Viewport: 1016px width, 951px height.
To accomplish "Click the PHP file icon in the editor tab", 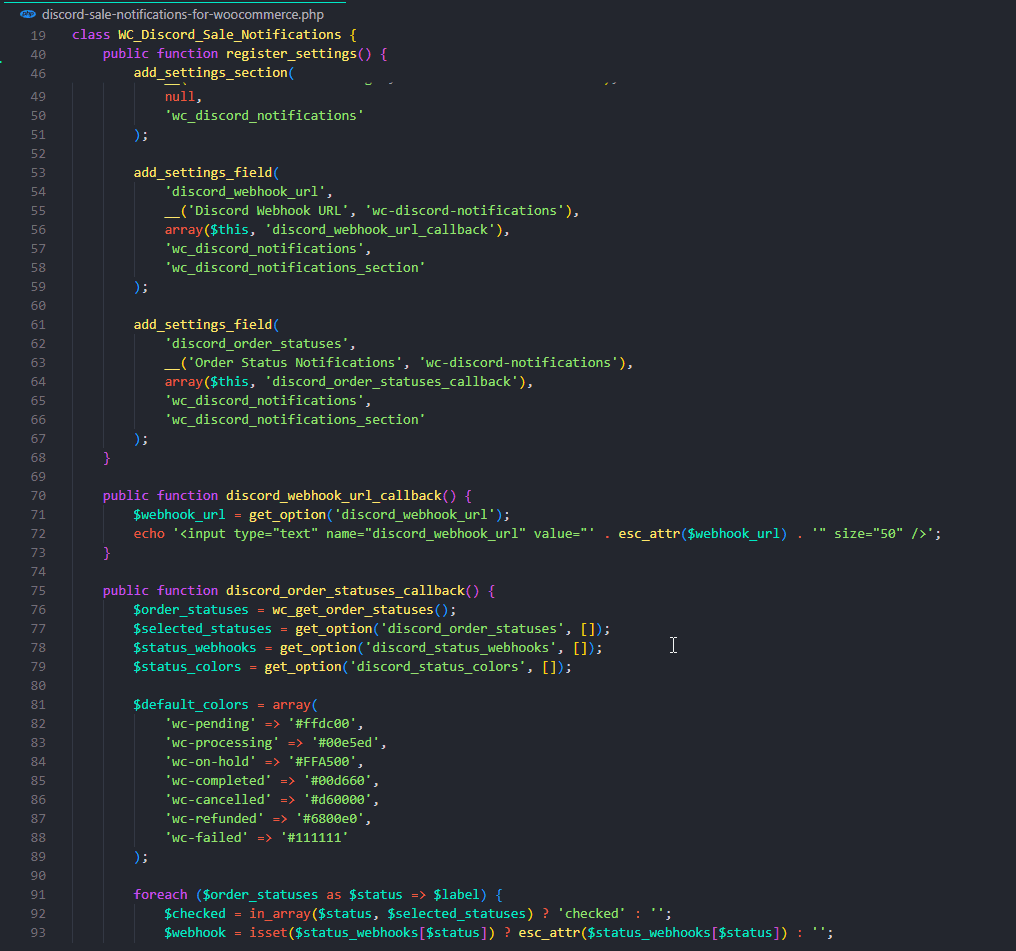I will (x=28, y=15).
